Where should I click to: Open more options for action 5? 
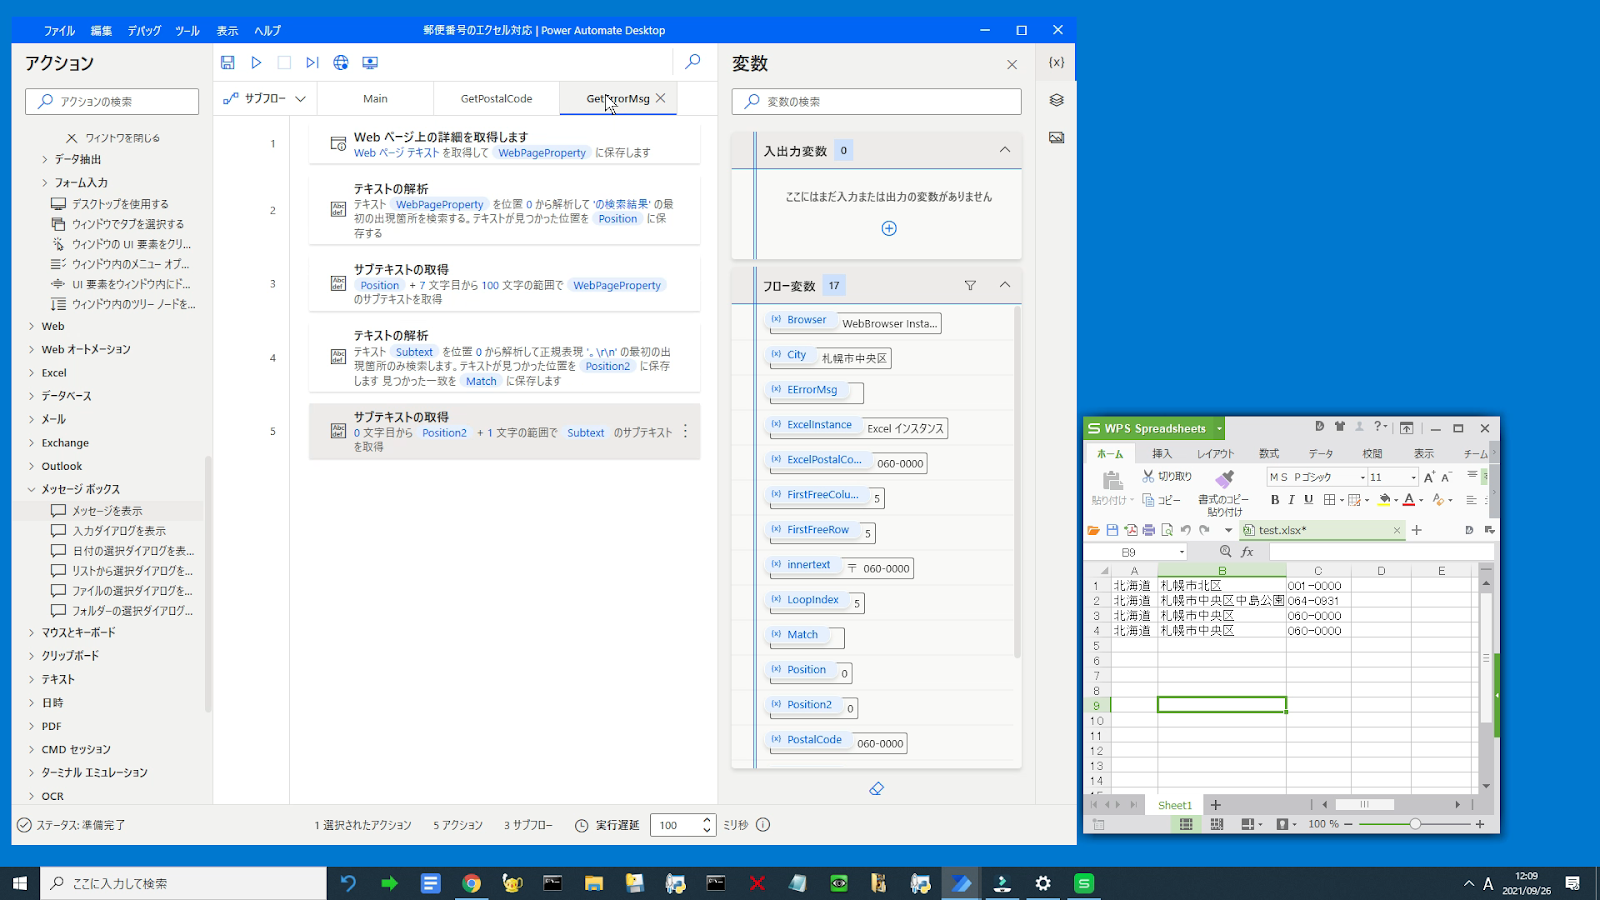tap(685, 431)
